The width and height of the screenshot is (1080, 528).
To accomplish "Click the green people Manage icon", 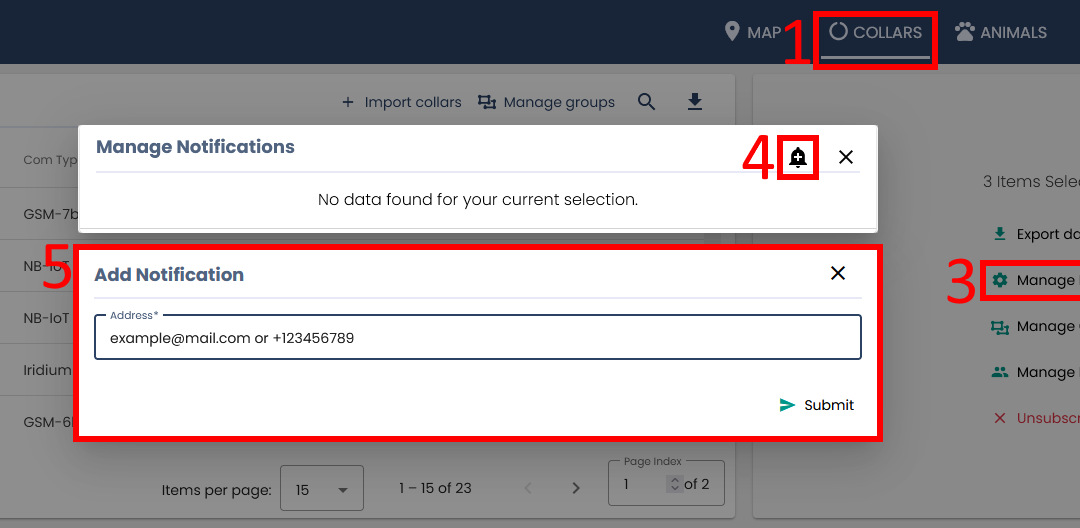I will 999,372.
